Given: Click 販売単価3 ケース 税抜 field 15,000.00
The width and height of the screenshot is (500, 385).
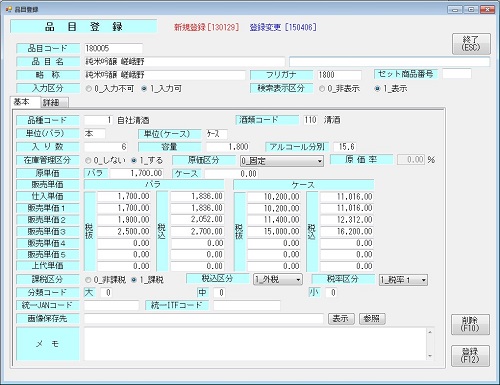Looking at the screenshot, I should click(274, 232).
